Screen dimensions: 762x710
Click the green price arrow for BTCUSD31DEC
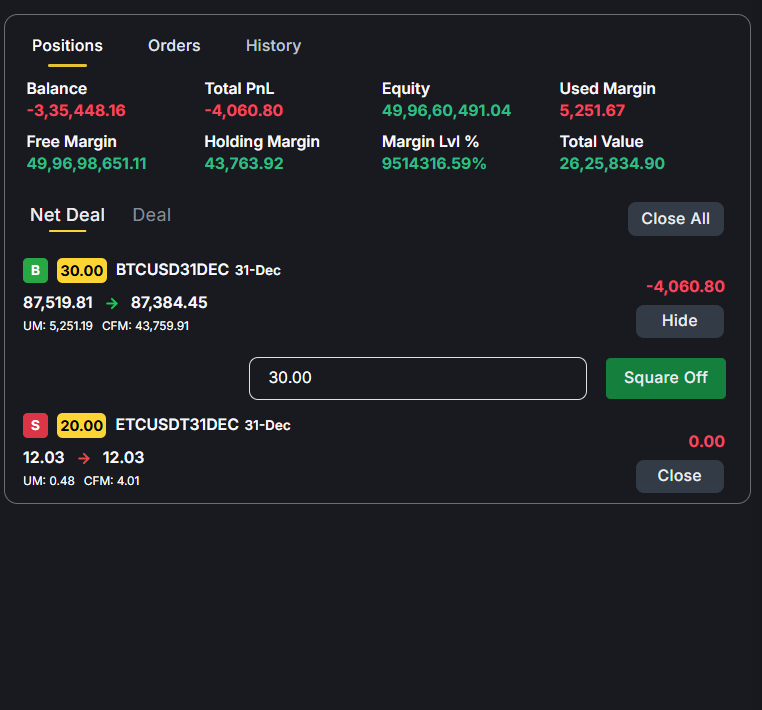(111, 303)
